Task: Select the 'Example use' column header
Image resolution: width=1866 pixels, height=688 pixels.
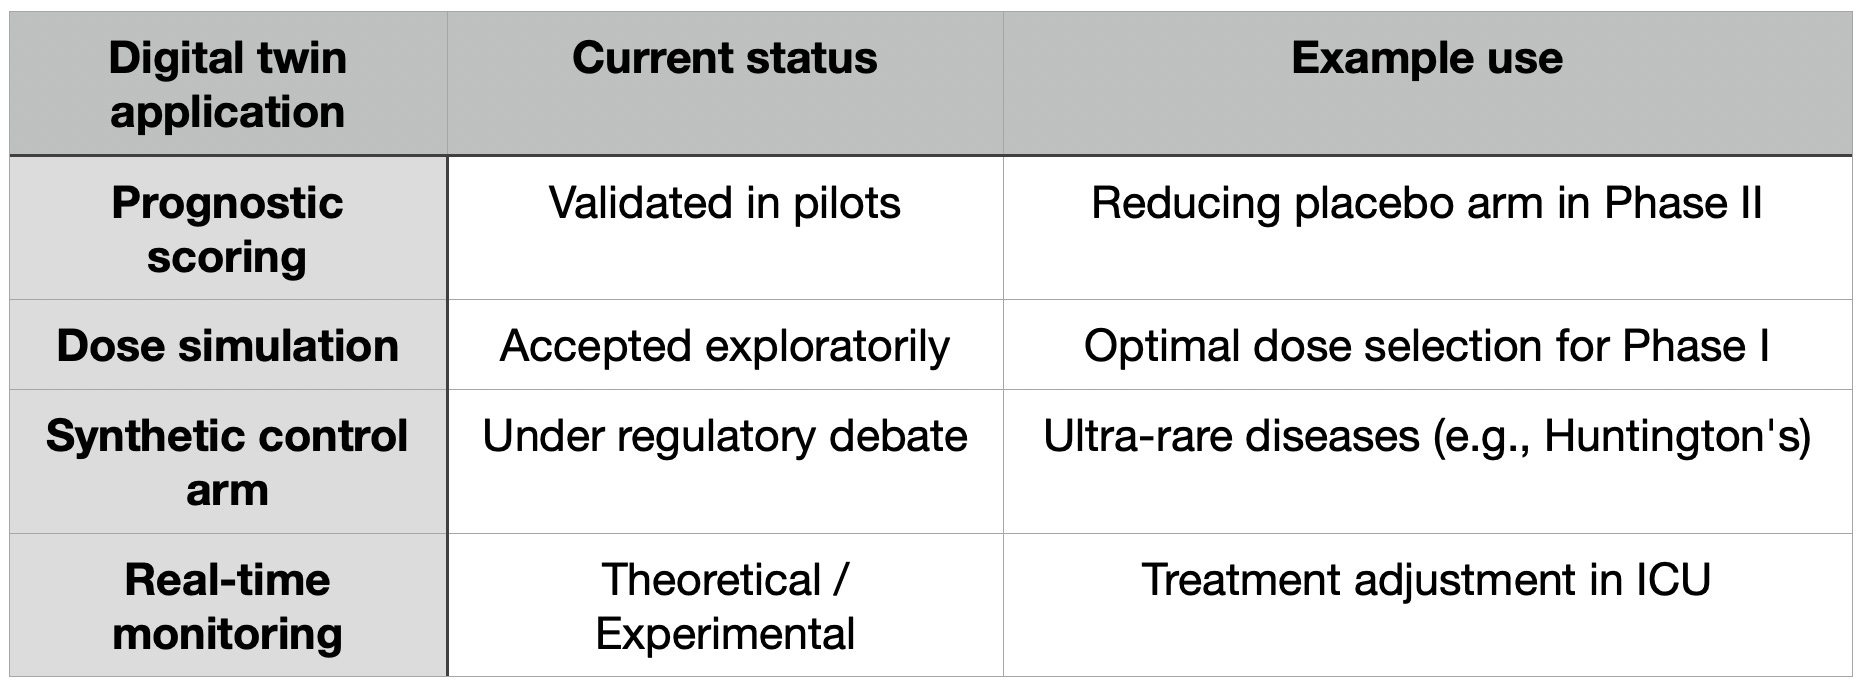Action: [1427, 84]
